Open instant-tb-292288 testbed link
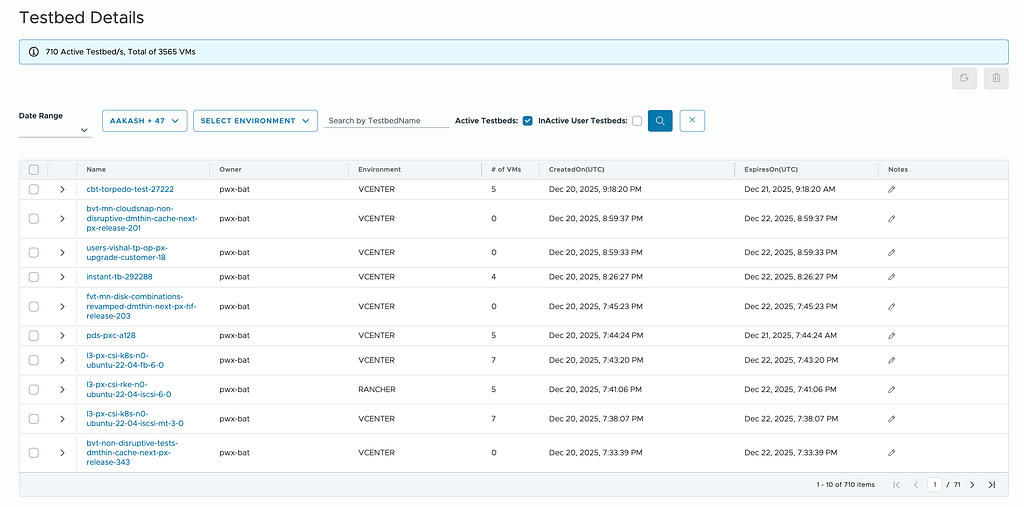 [120, 277]
